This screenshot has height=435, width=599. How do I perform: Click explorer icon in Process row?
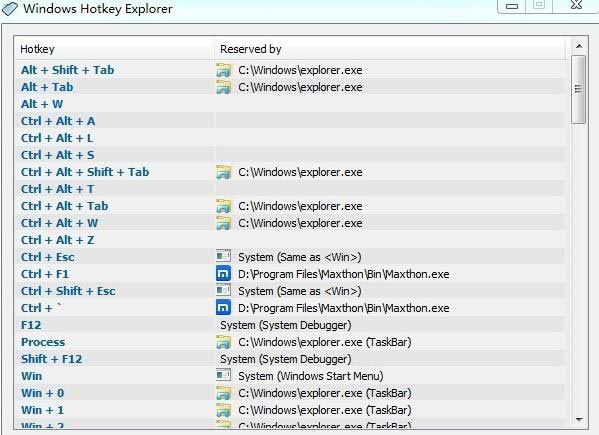click(223, 342)
